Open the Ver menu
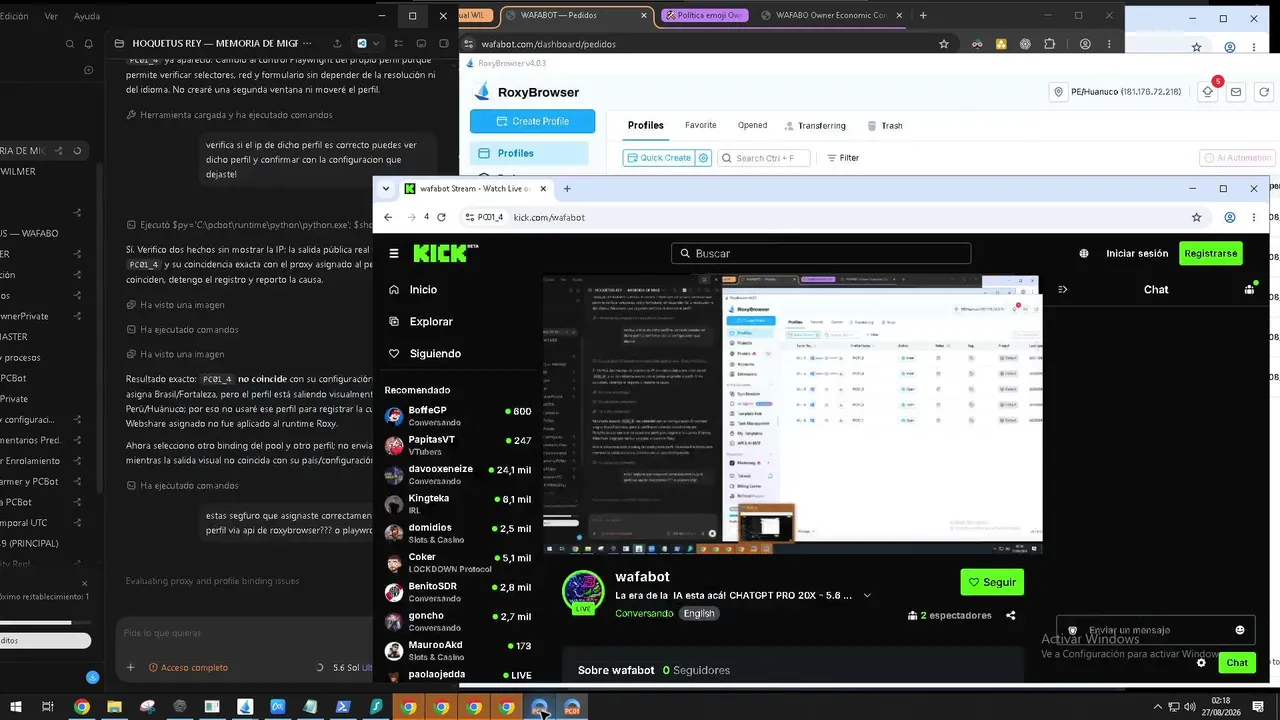Image resolution: width=1280 pixels, height=720 pixels. tap(51, 16)
